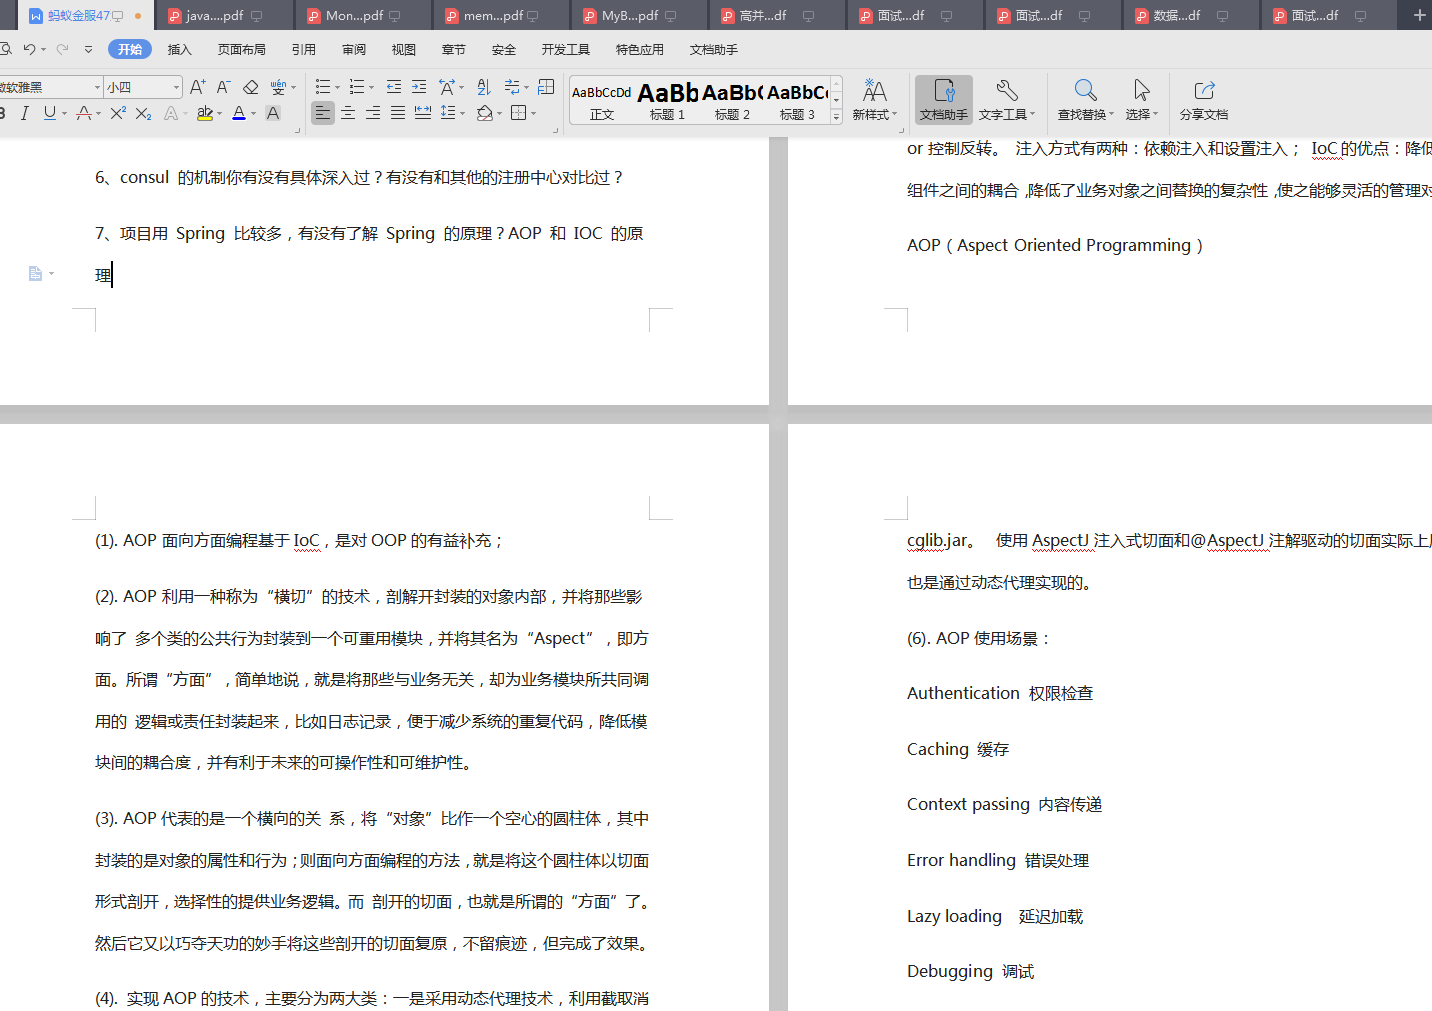Apply the 标题 3 style

tap(797, 101)
